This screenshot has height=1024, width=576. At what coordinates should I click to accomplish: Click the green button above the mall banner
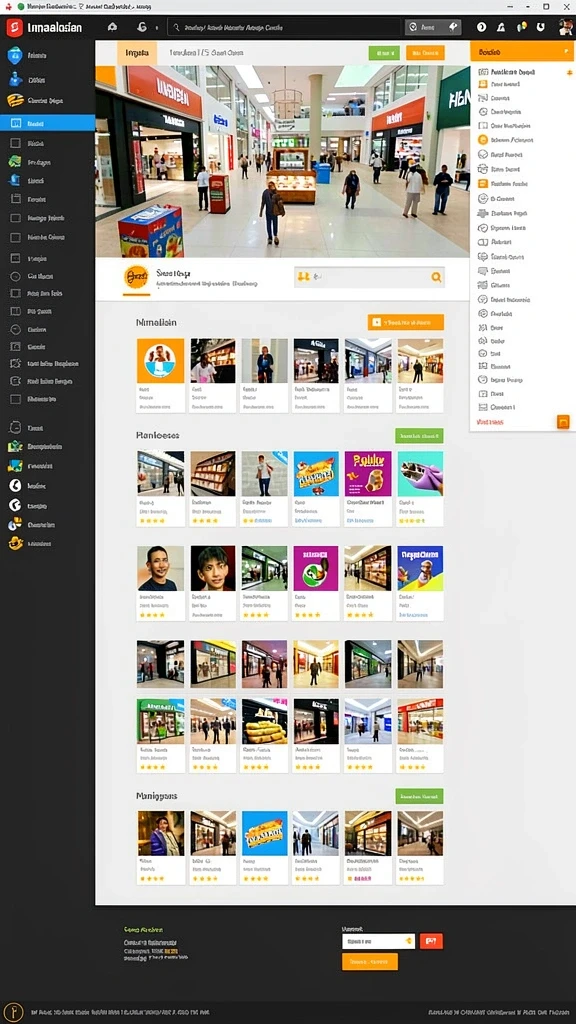click(x=384, y=53)
